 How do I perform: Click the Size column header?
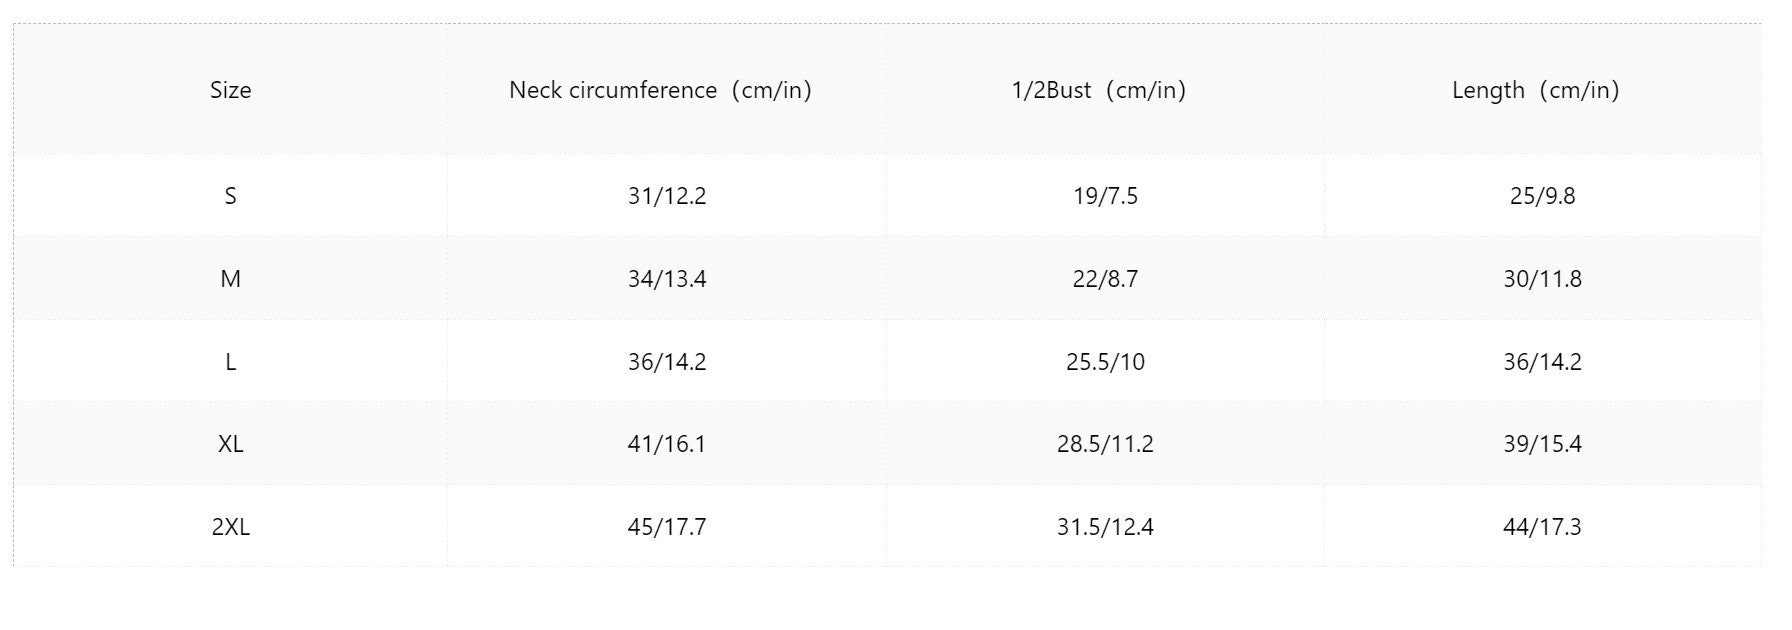(230, 90)
